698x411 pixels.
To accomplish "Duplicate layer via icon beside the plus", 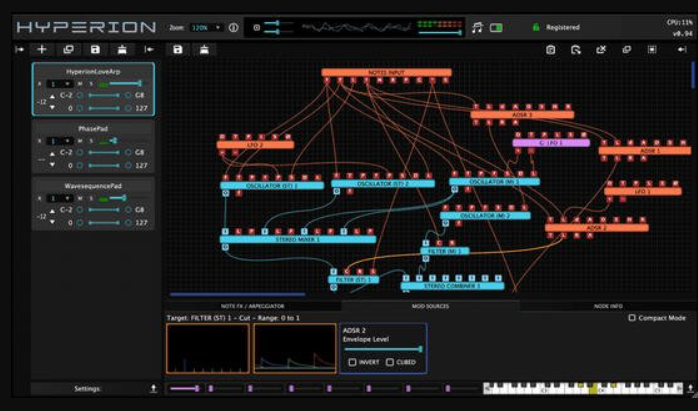I will (x=69, y=49).
